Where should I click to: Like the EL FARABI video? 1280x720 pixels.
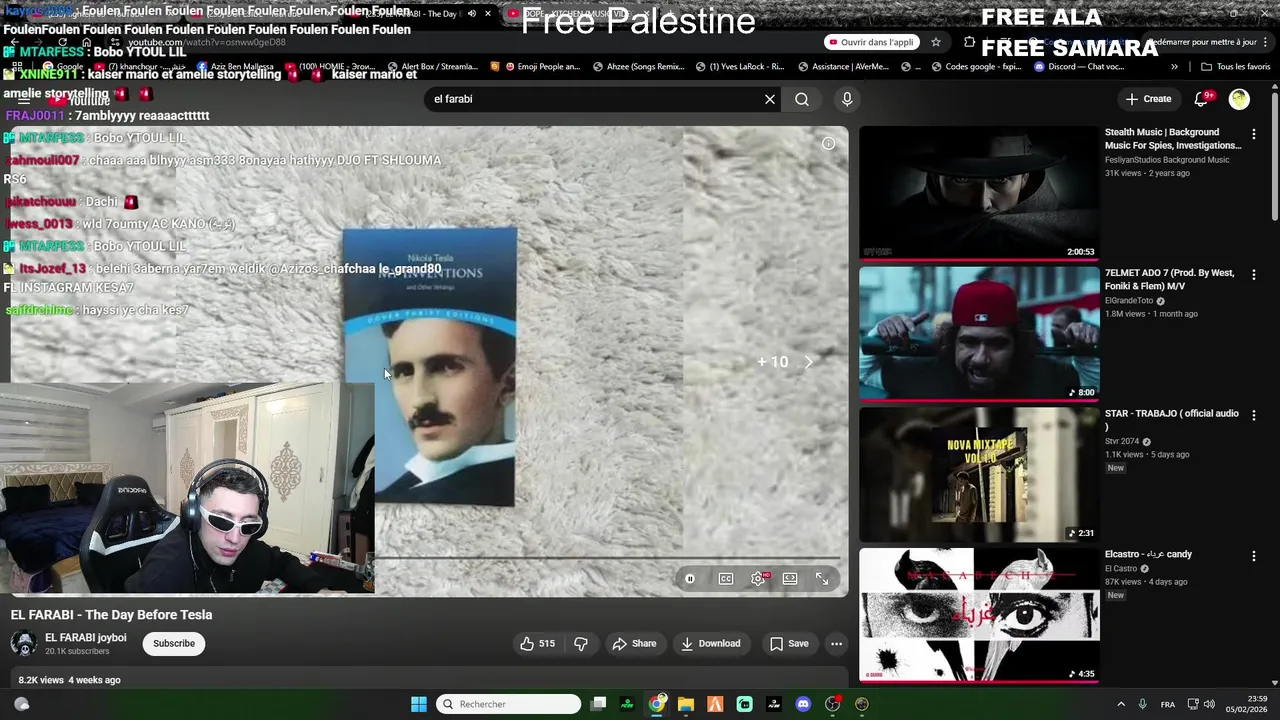point(537,644)
